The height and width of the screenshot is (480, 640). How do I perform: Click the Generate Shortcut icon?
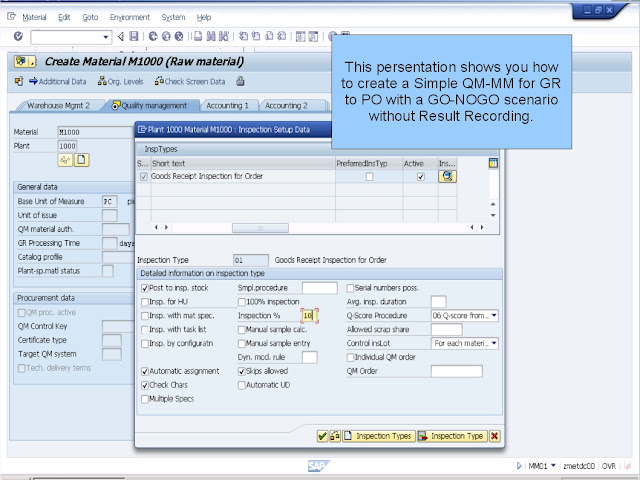[313, 36]
